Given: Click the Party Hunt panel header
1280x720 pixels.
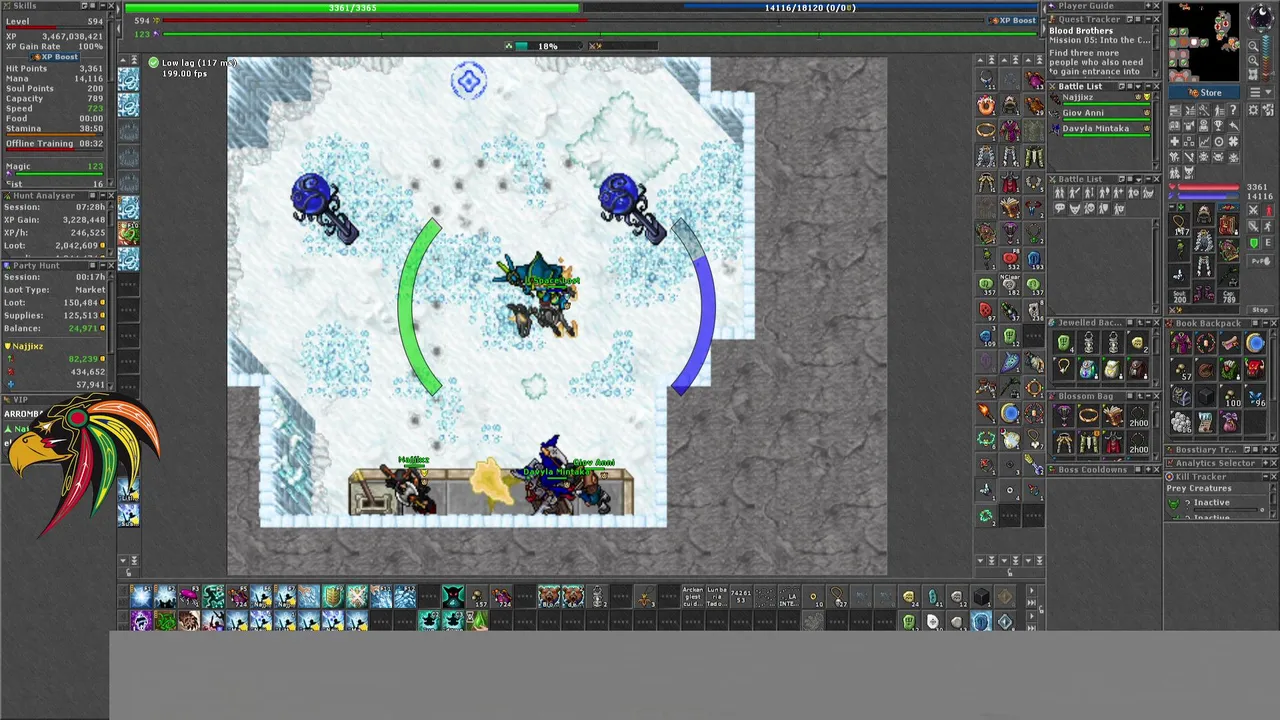Looking at the screenshot, I should [60, 266].
